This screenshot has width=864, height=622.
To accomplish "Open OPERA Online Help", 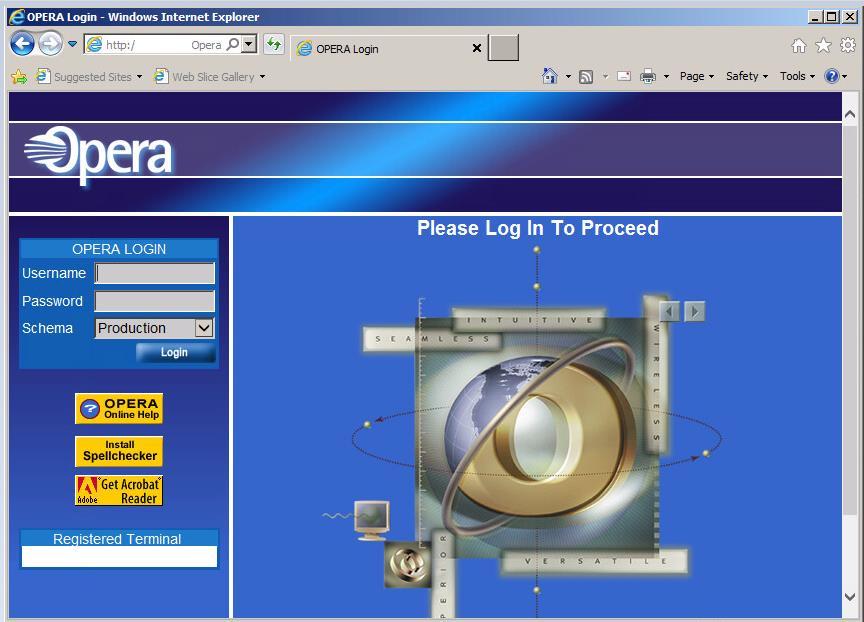I will coord(119,409).
